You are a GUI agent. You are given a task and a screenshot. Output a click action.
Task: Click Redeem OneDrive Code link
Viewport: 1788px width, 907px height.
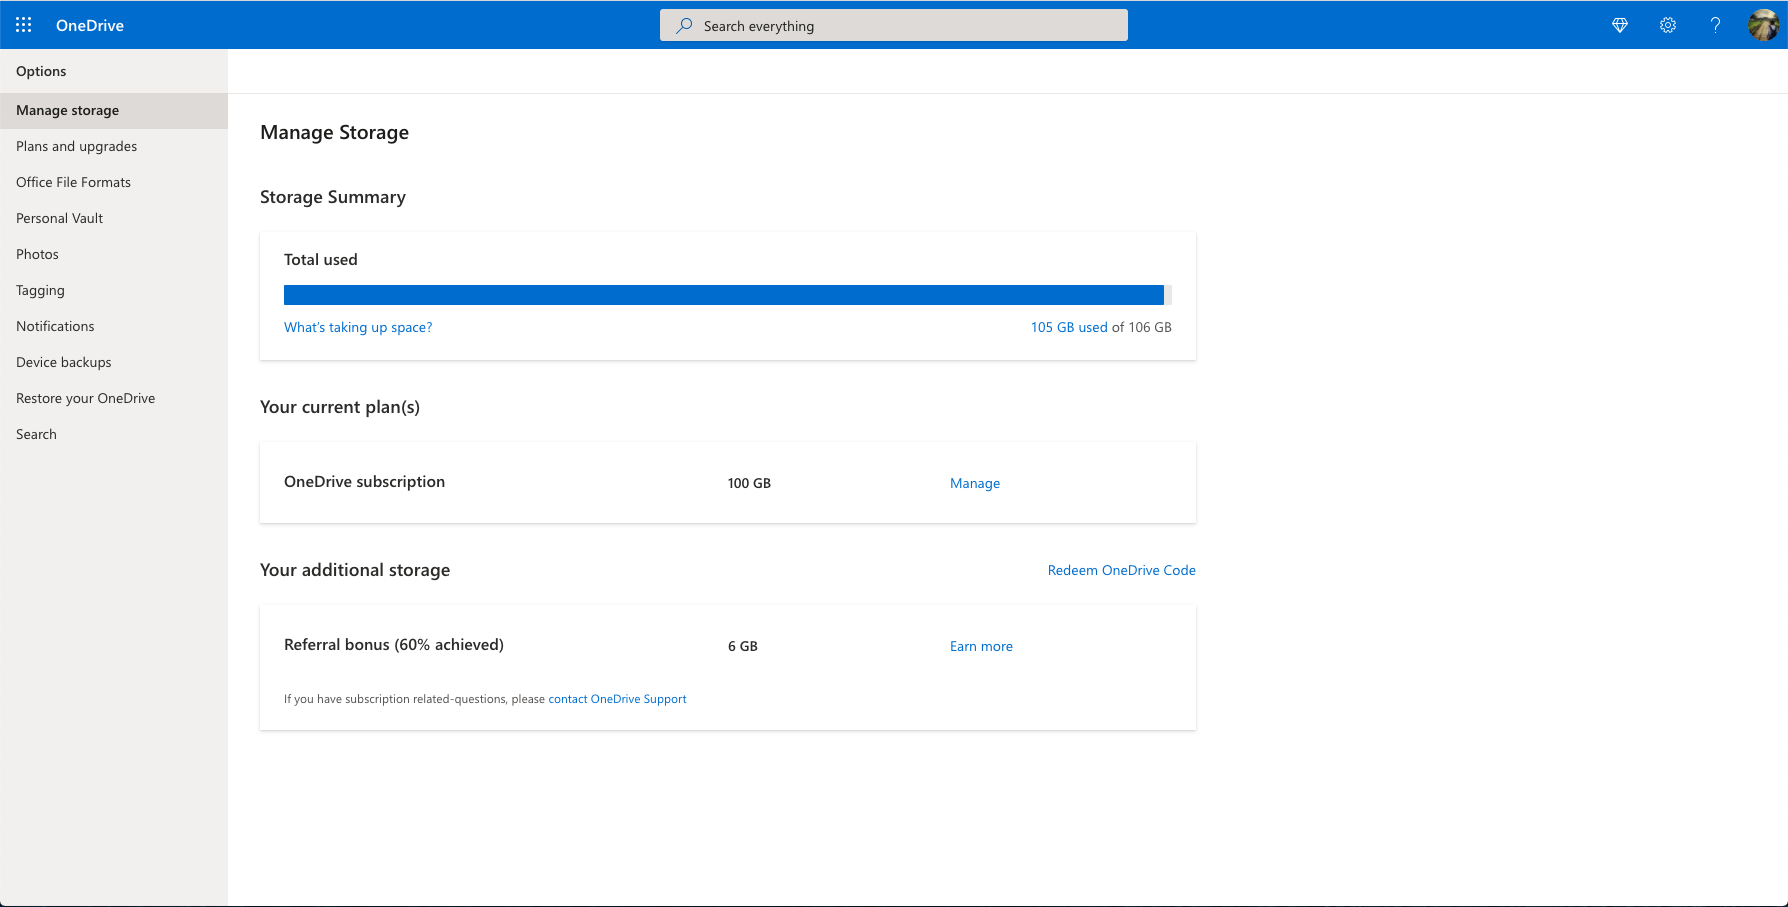coord(1122,570)
